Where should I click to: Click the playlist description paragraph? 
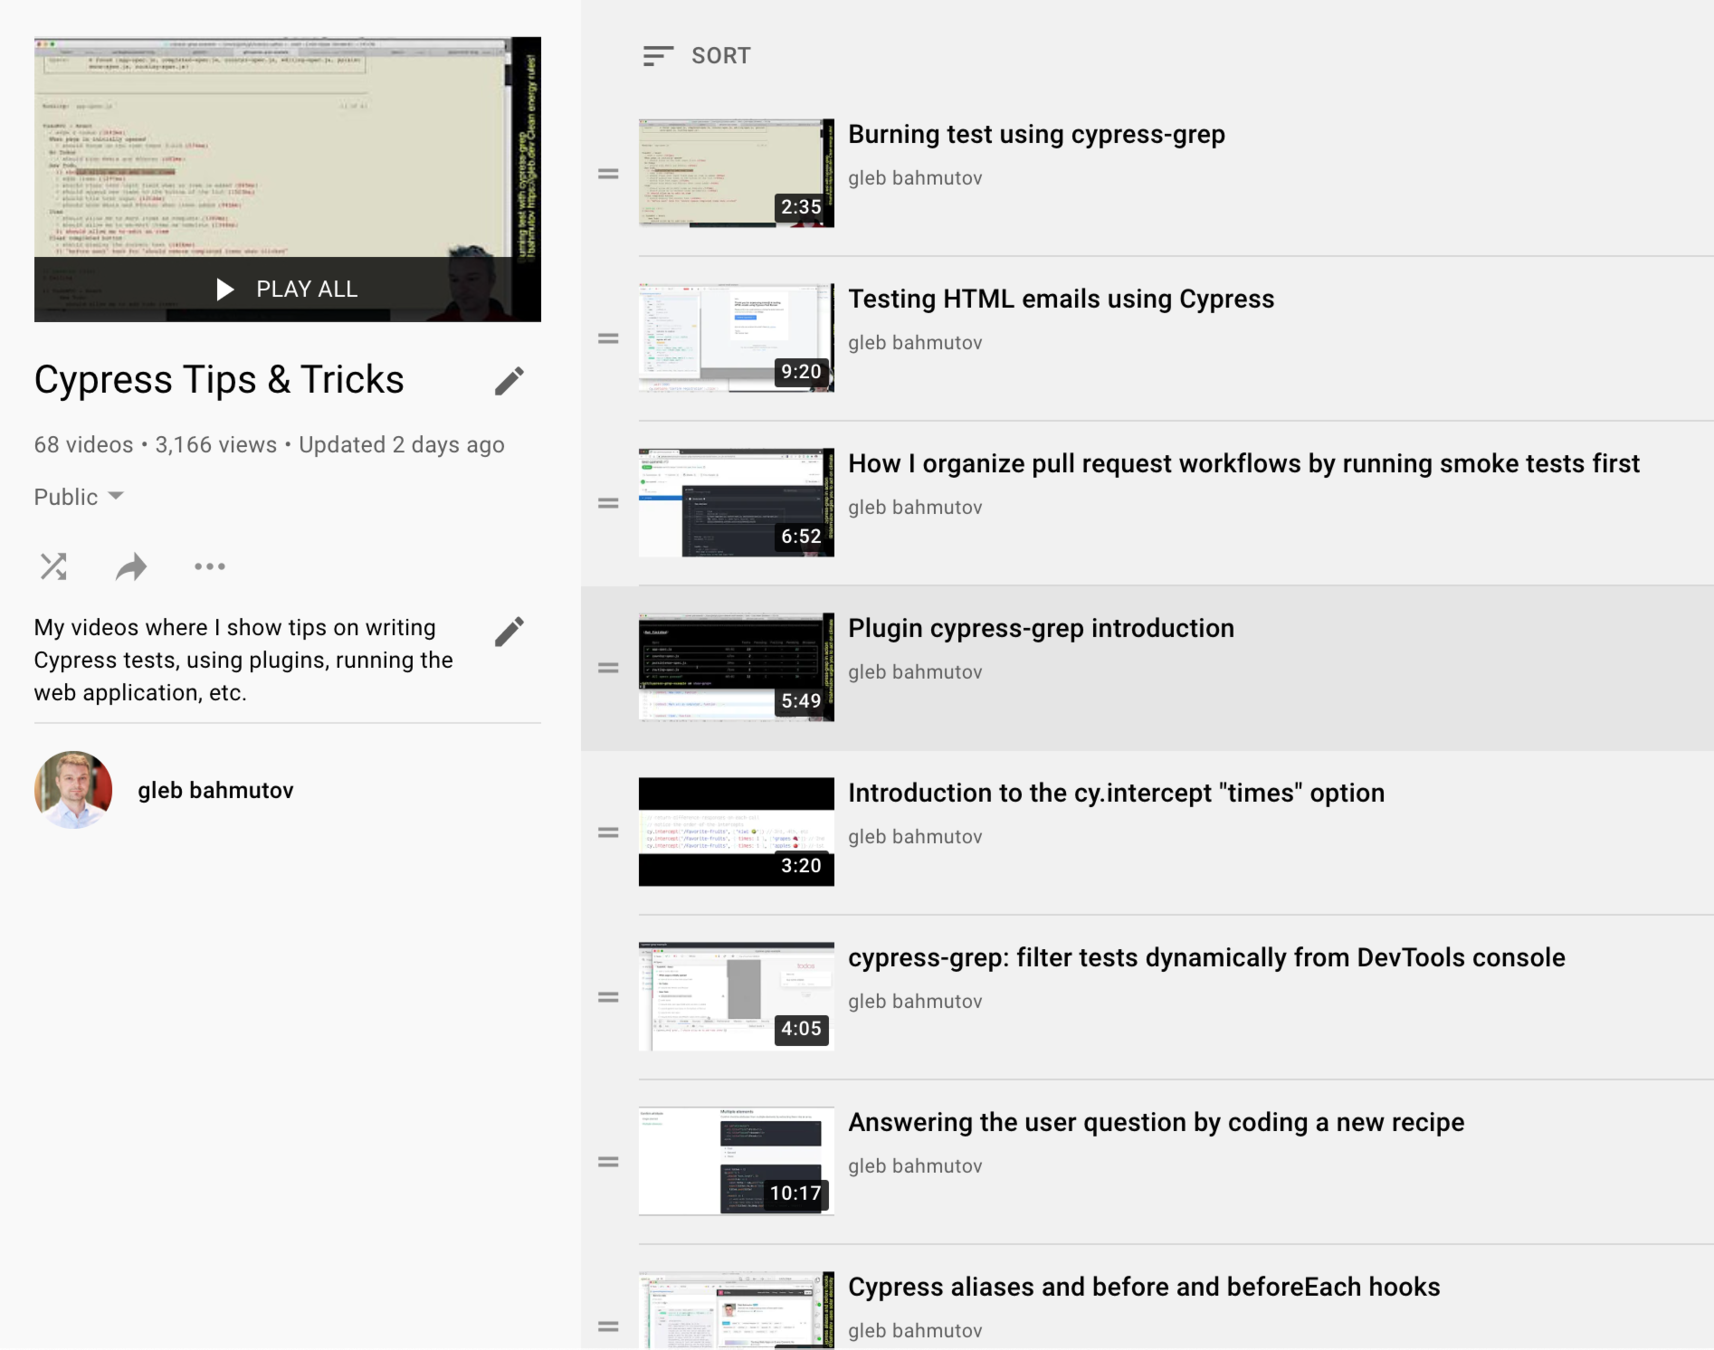click(x=244, y=660)
